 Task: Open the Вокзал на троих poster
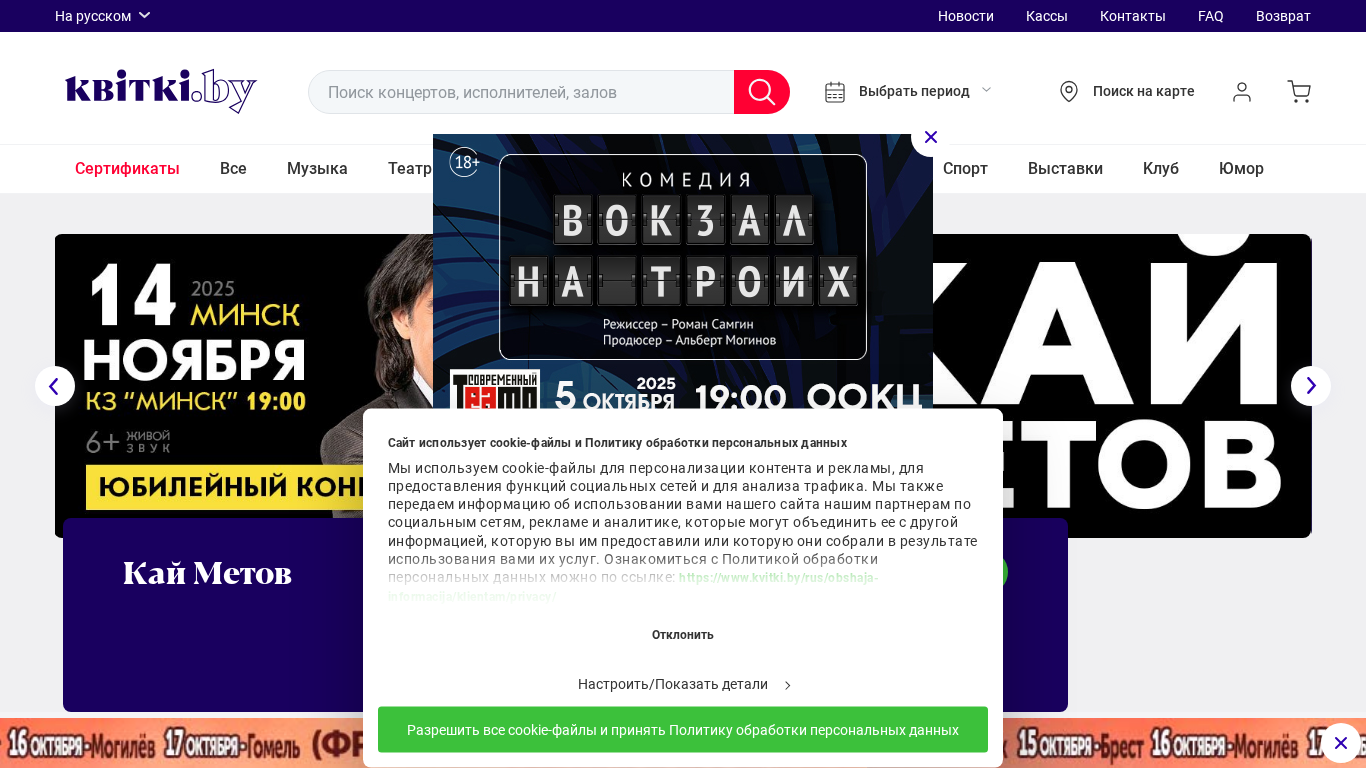[x=683, y=271]
